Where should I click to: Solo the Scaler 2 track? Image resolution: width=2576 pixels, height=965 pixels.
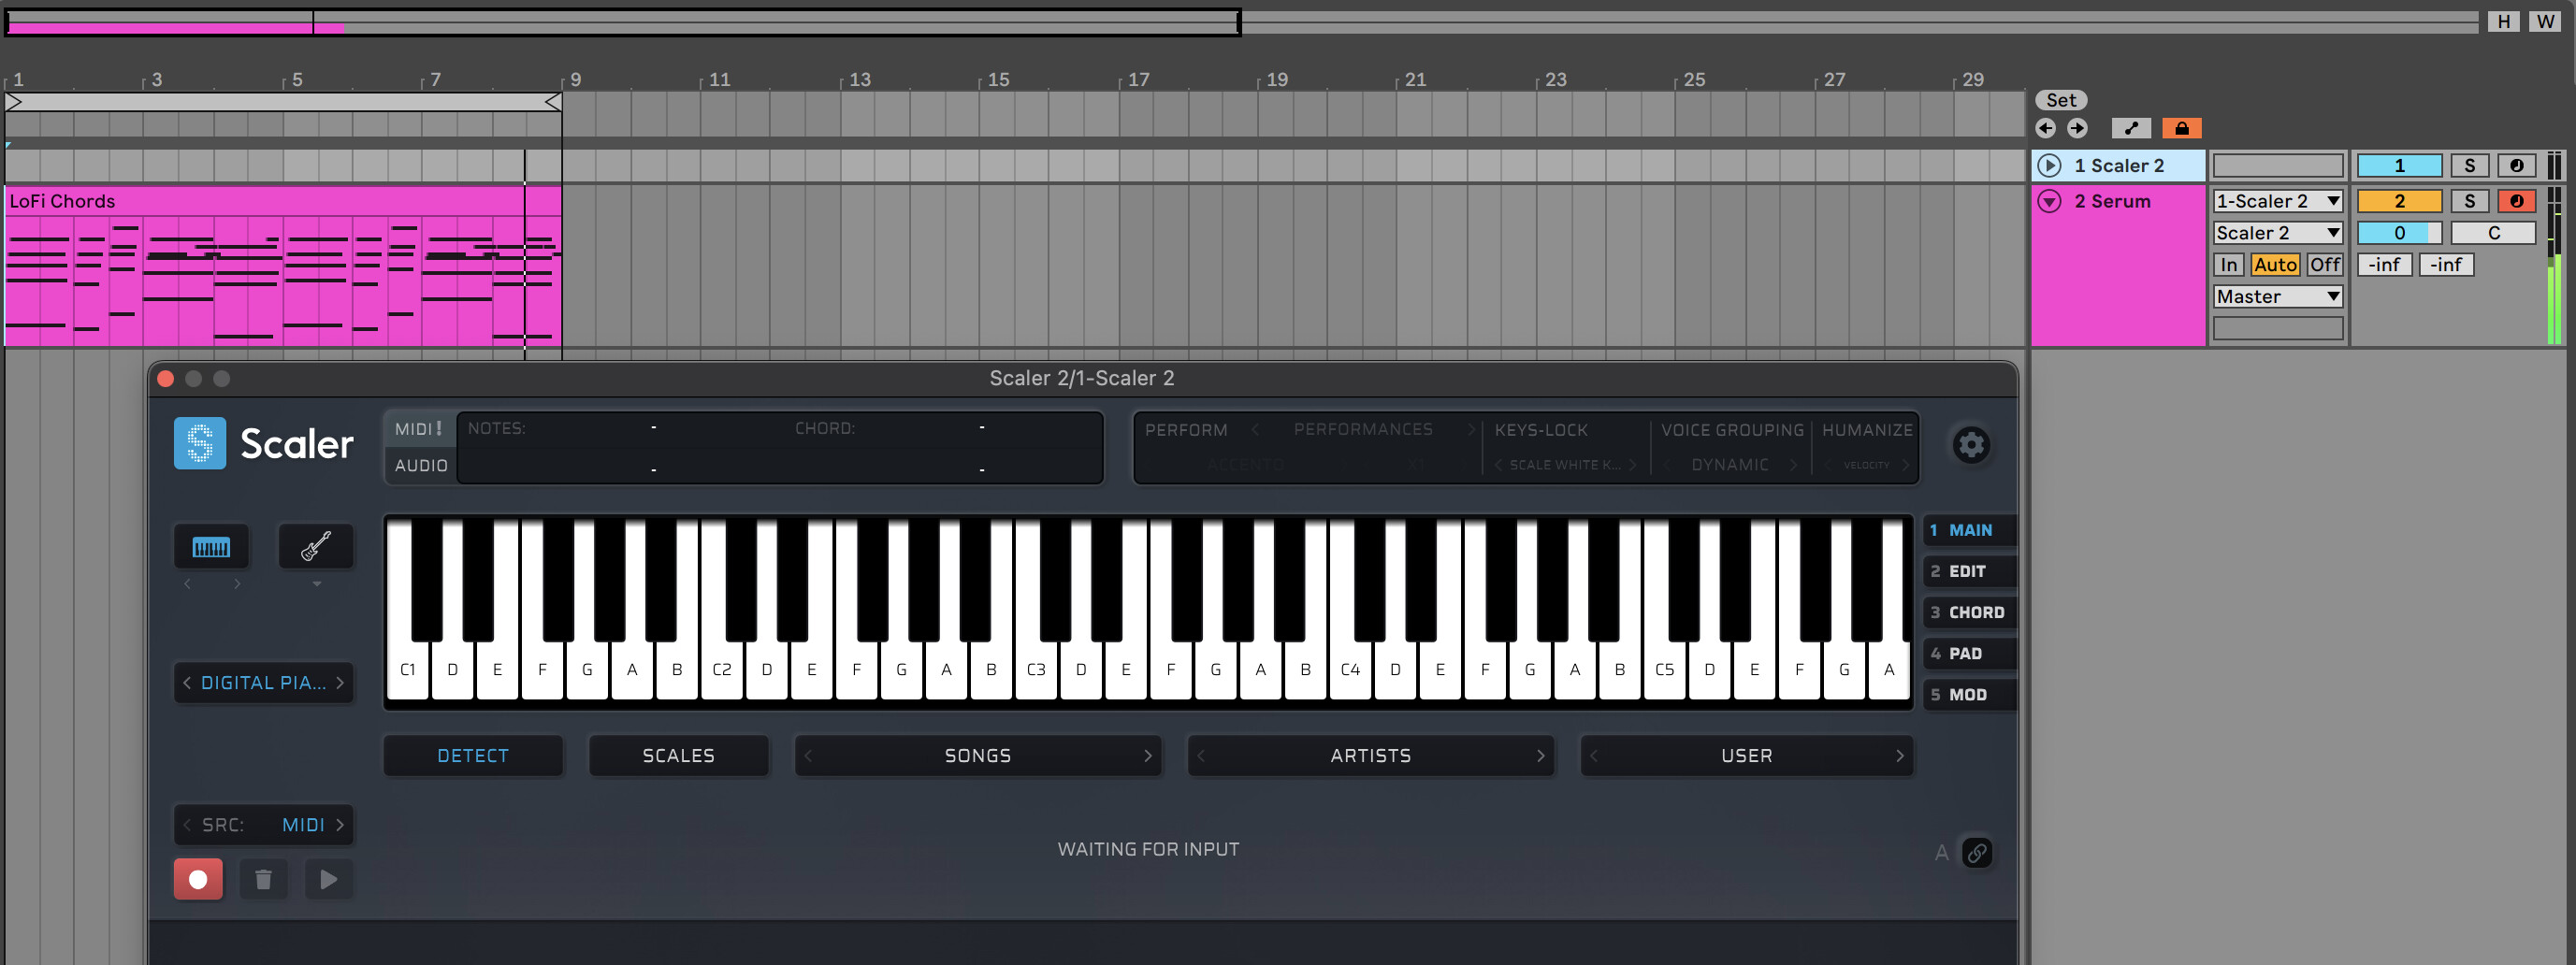coord(2469,166)
